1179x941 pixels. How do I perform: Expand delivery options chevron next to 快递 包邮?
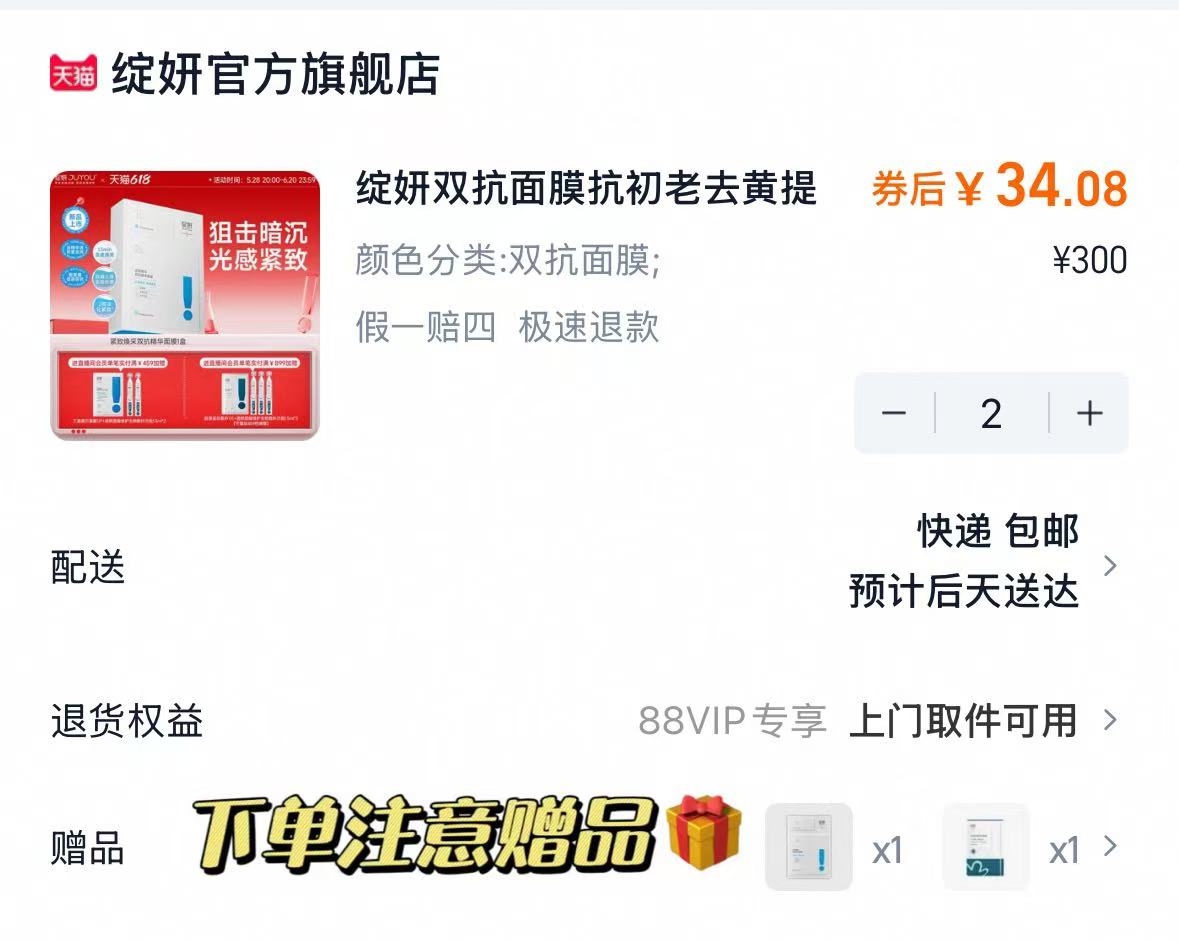point(1110,566)
